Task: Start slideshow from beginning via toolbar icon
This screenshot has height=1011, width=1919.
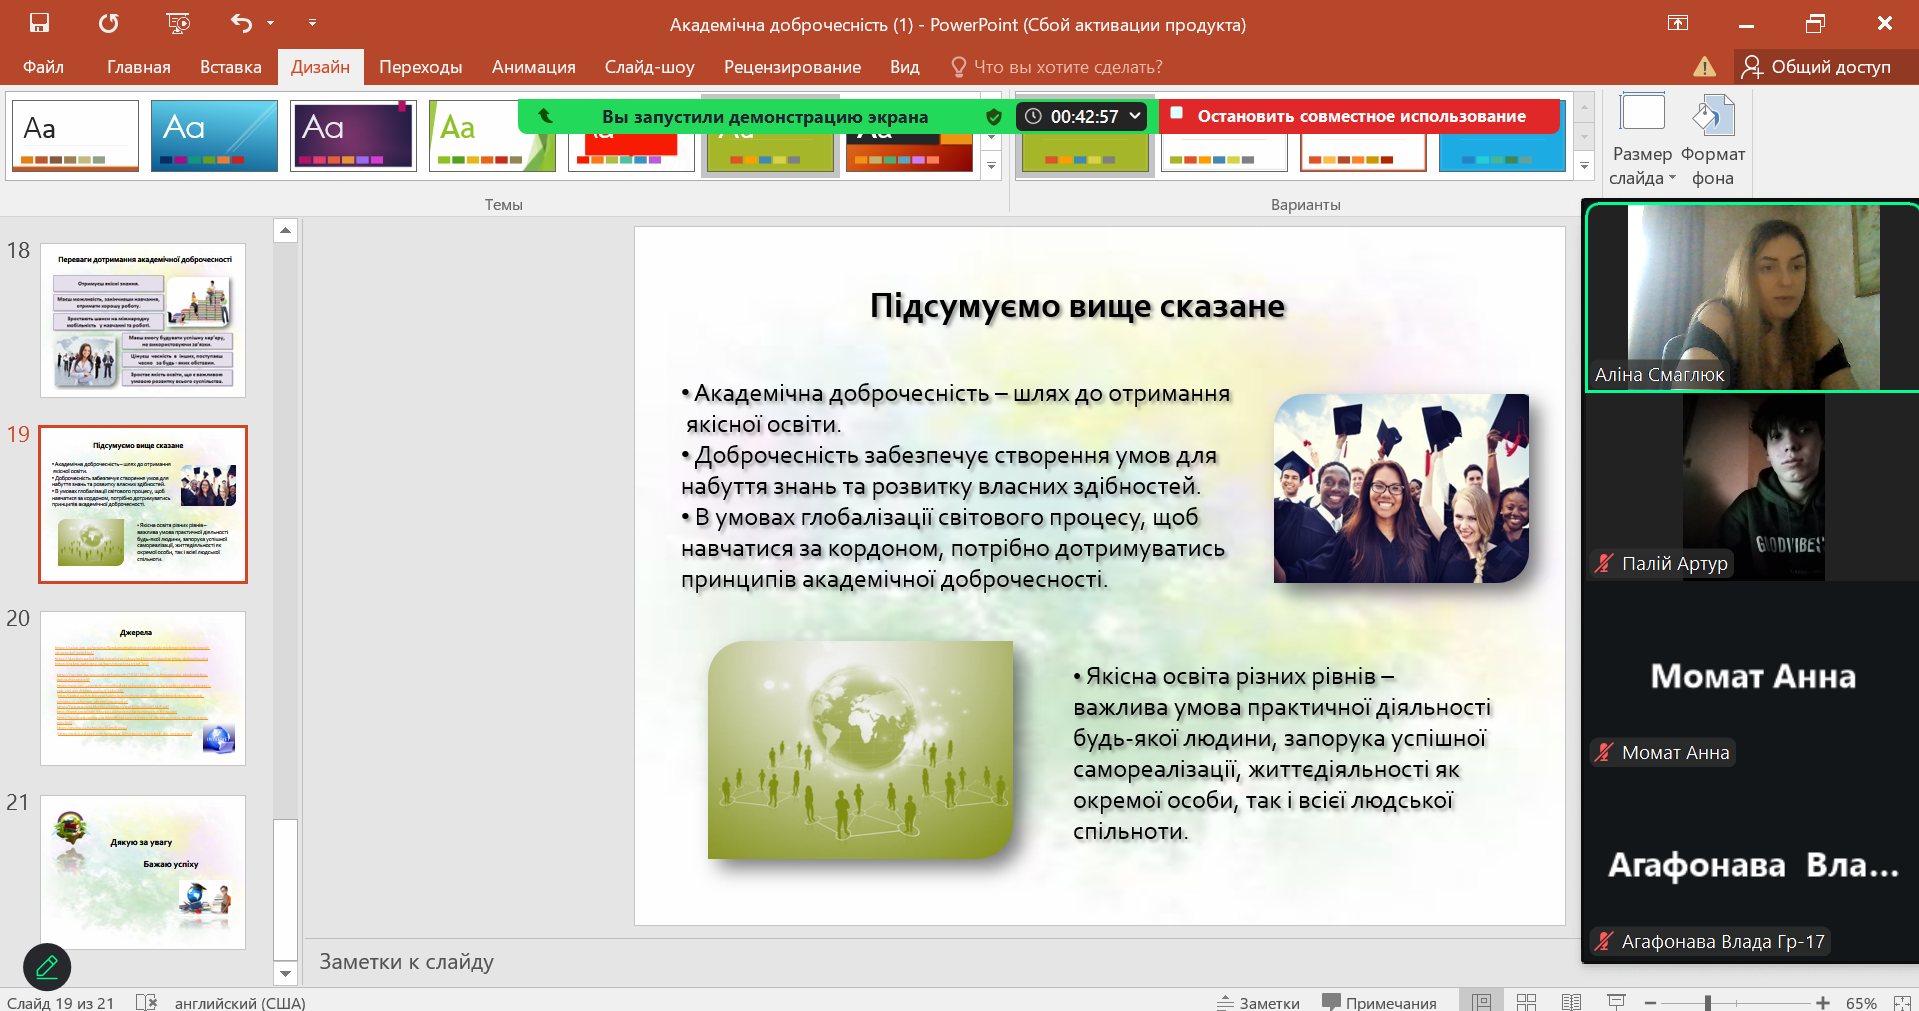Action: (x=178, y=23)
